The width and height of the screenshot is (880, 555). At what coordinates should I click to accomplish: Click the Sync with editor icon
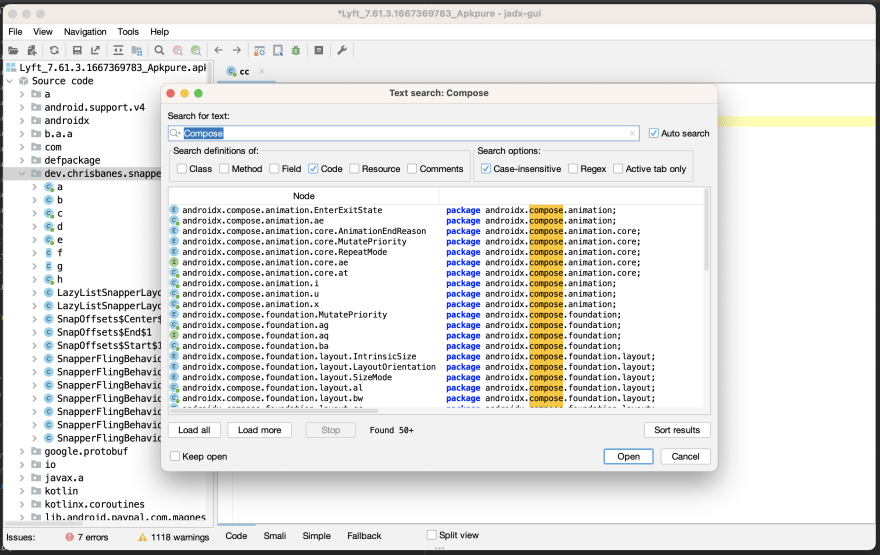click(x=118, y=51)
